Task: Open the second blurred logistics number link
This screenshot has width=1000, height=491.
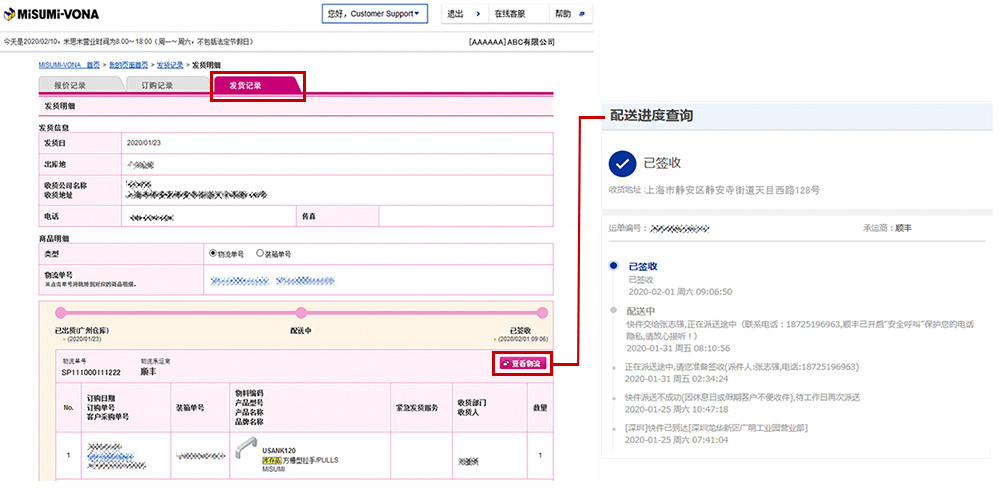Action: (305, 281)
